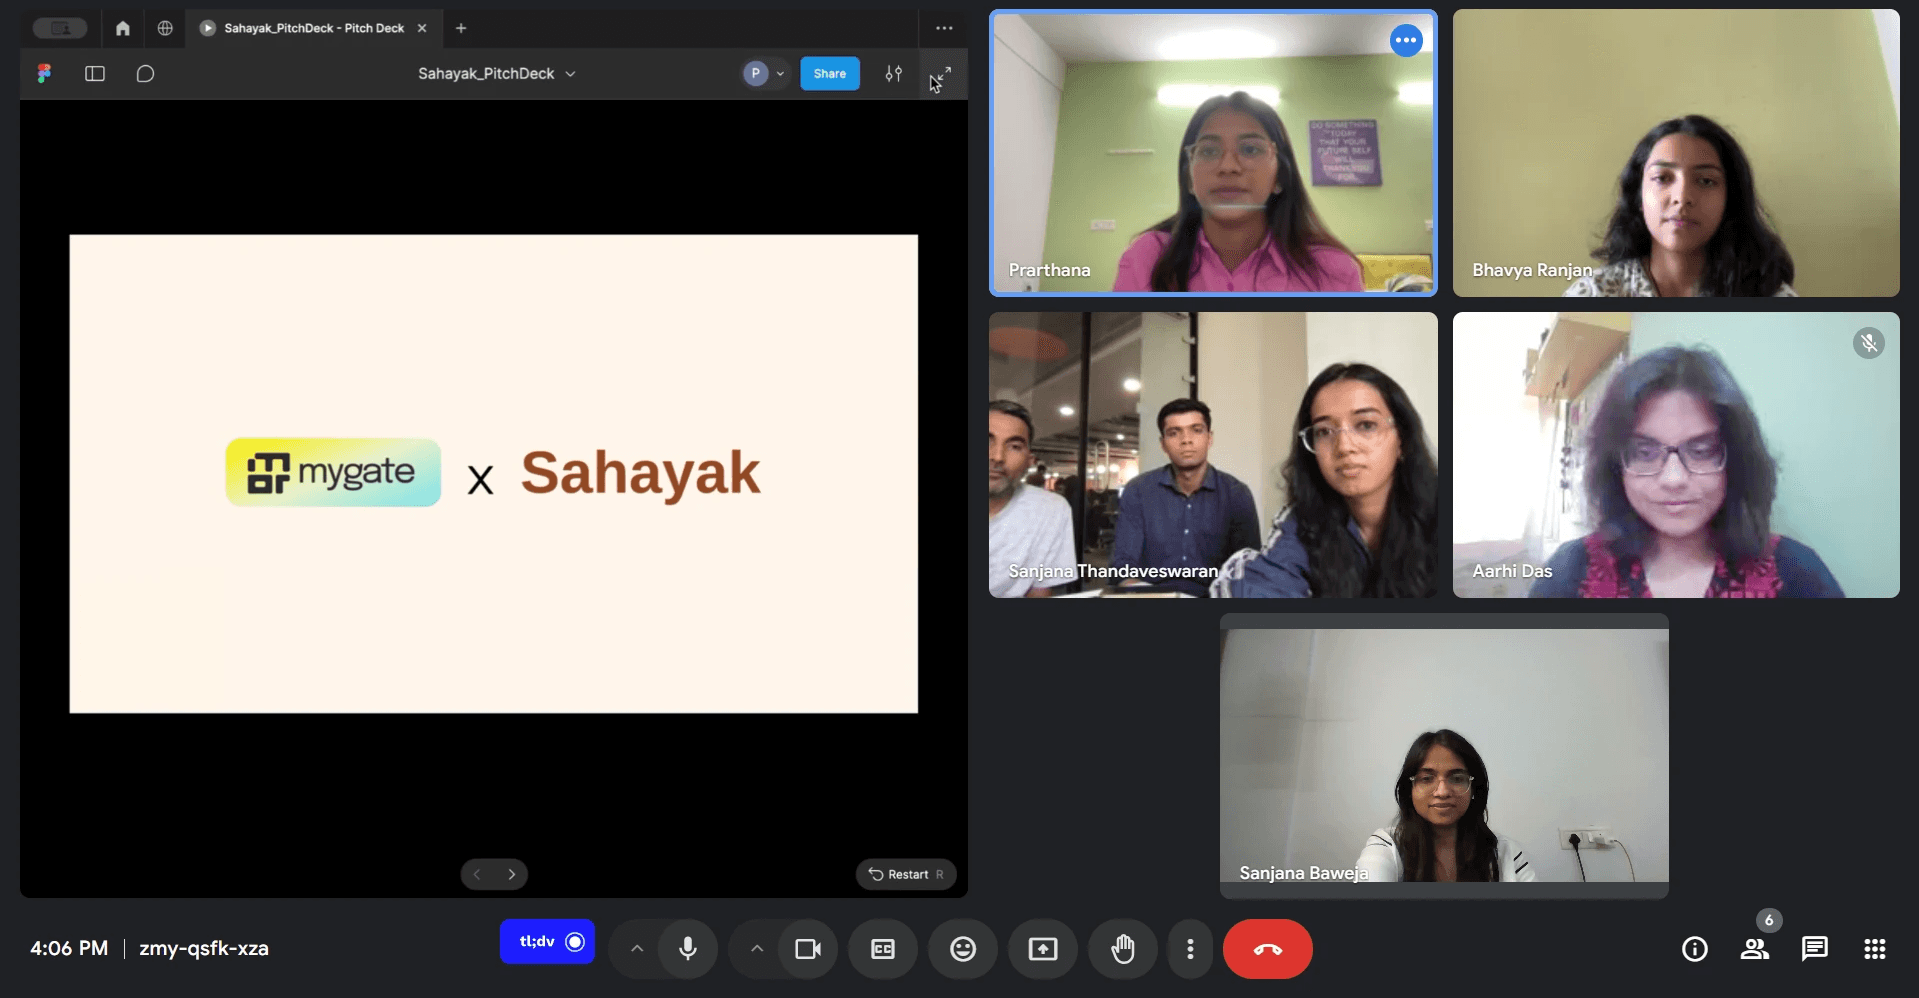Select Bhavya Ranjan's video tile
This screenshot has height=998, width=1919.
[1676, 153]
